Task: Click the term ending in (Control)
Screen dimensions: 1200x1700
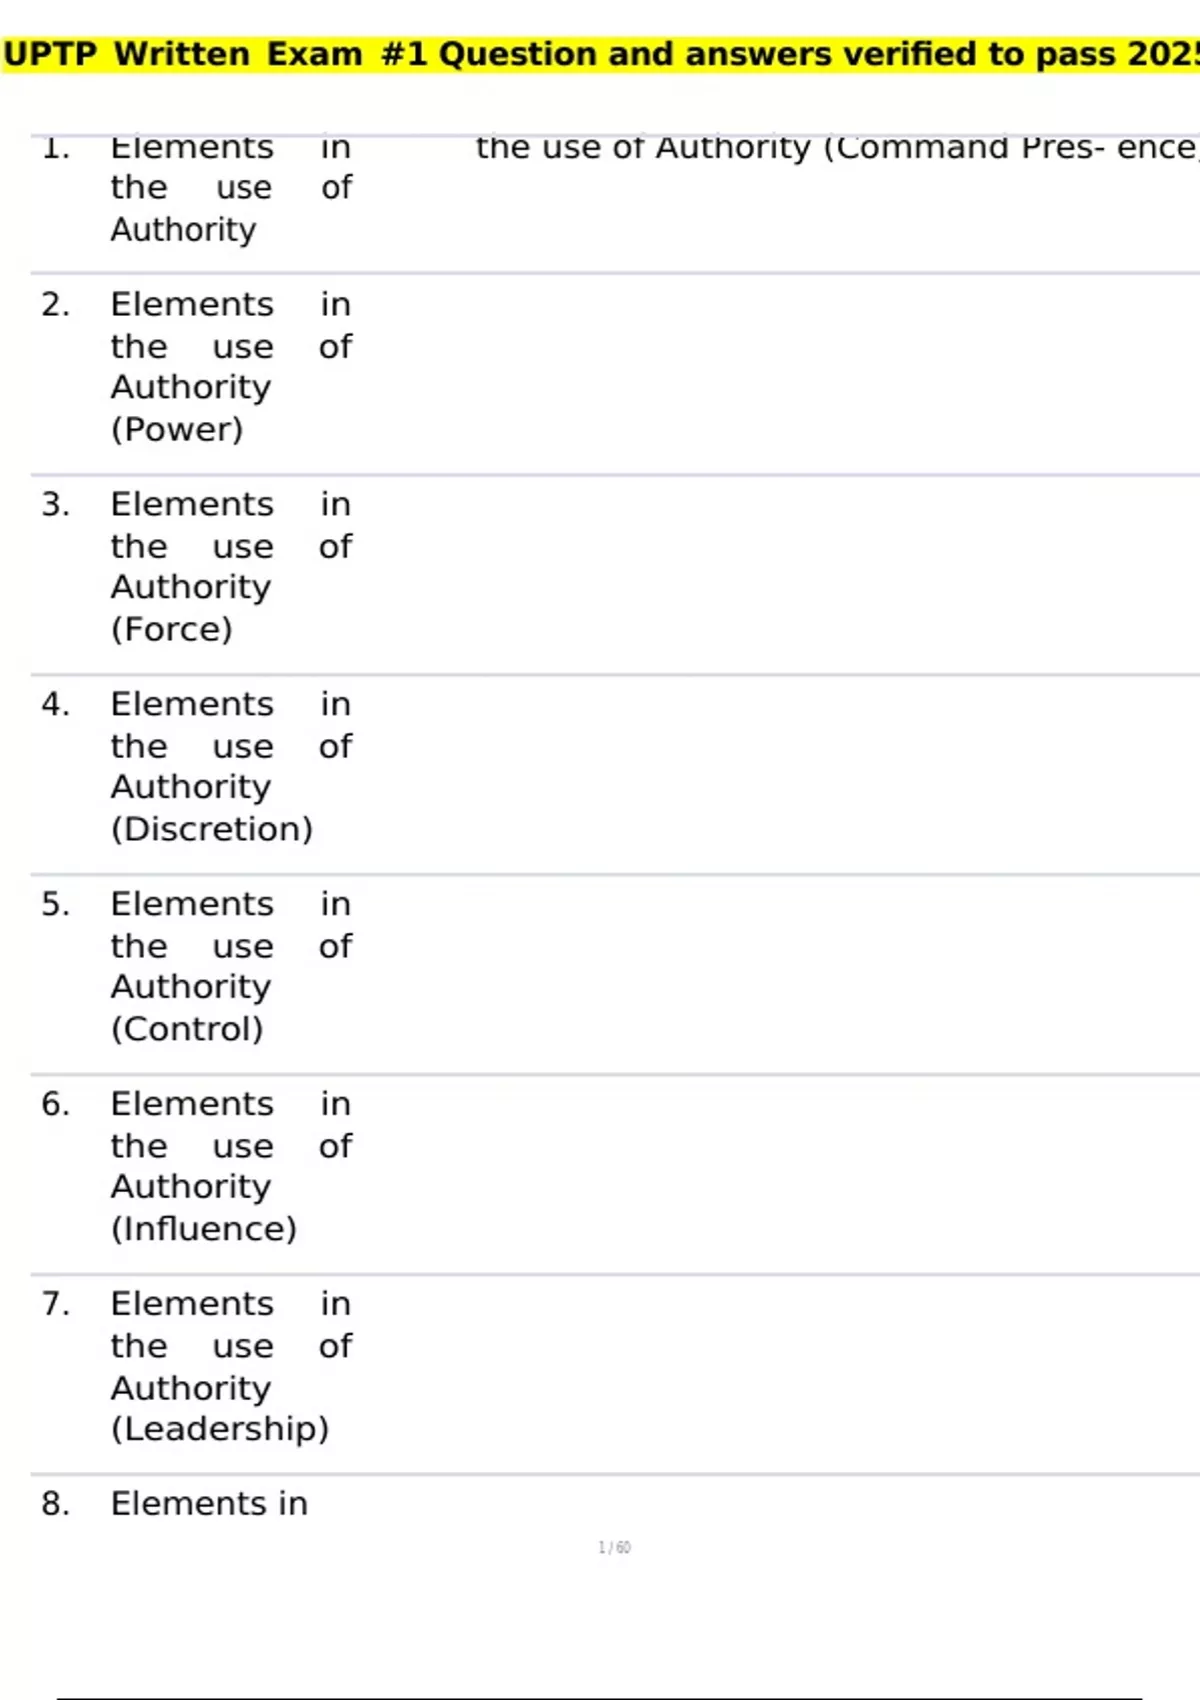Action: point(231,966)
